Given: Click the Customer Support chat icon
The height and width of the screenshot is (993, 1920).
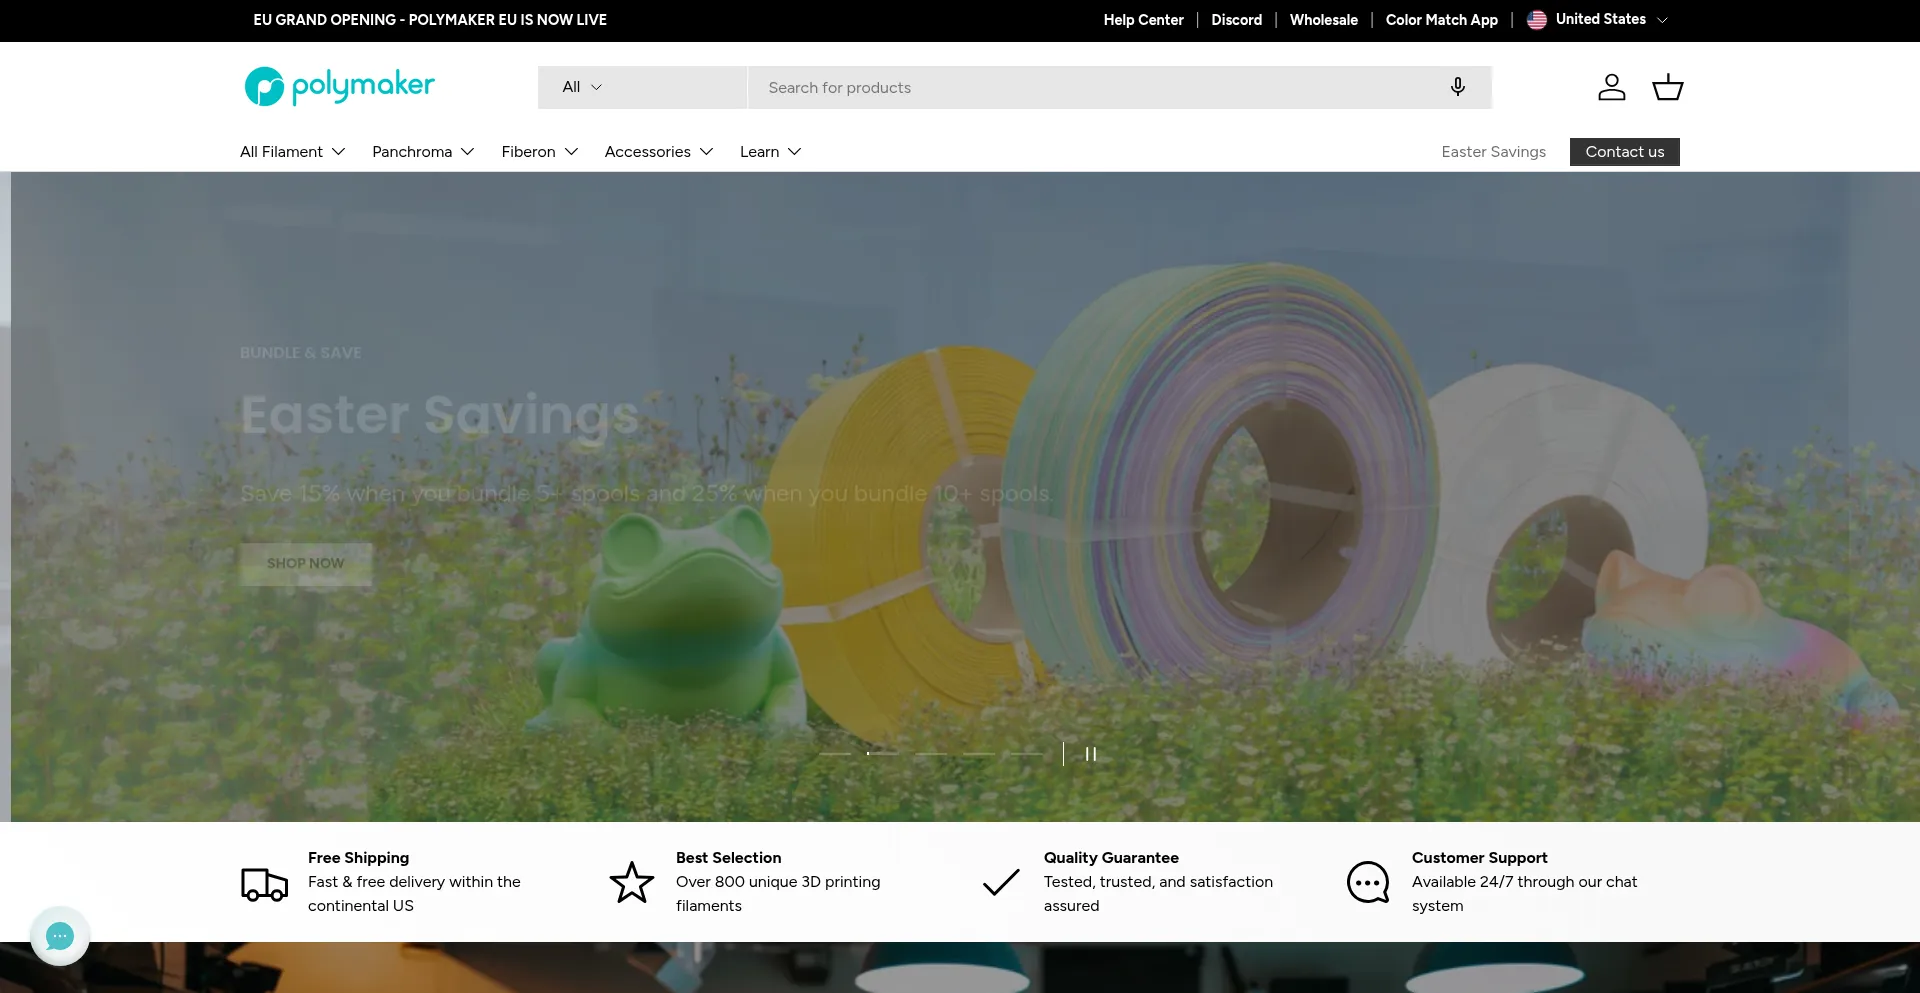Looking at the screenshot, I should point(1368,882).
